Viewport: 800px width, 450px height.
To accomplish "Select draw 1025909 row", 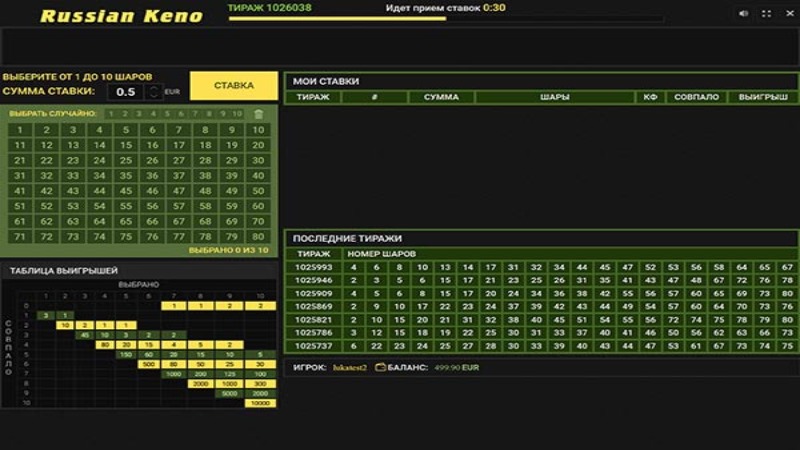I will pos(541,293).
